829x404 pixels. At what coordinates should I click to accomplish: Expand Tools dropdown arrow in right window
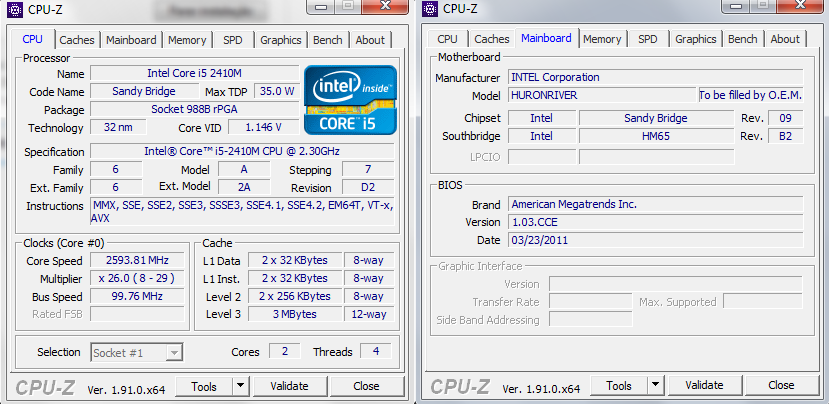pyautogui.click(x=656, y=385)
